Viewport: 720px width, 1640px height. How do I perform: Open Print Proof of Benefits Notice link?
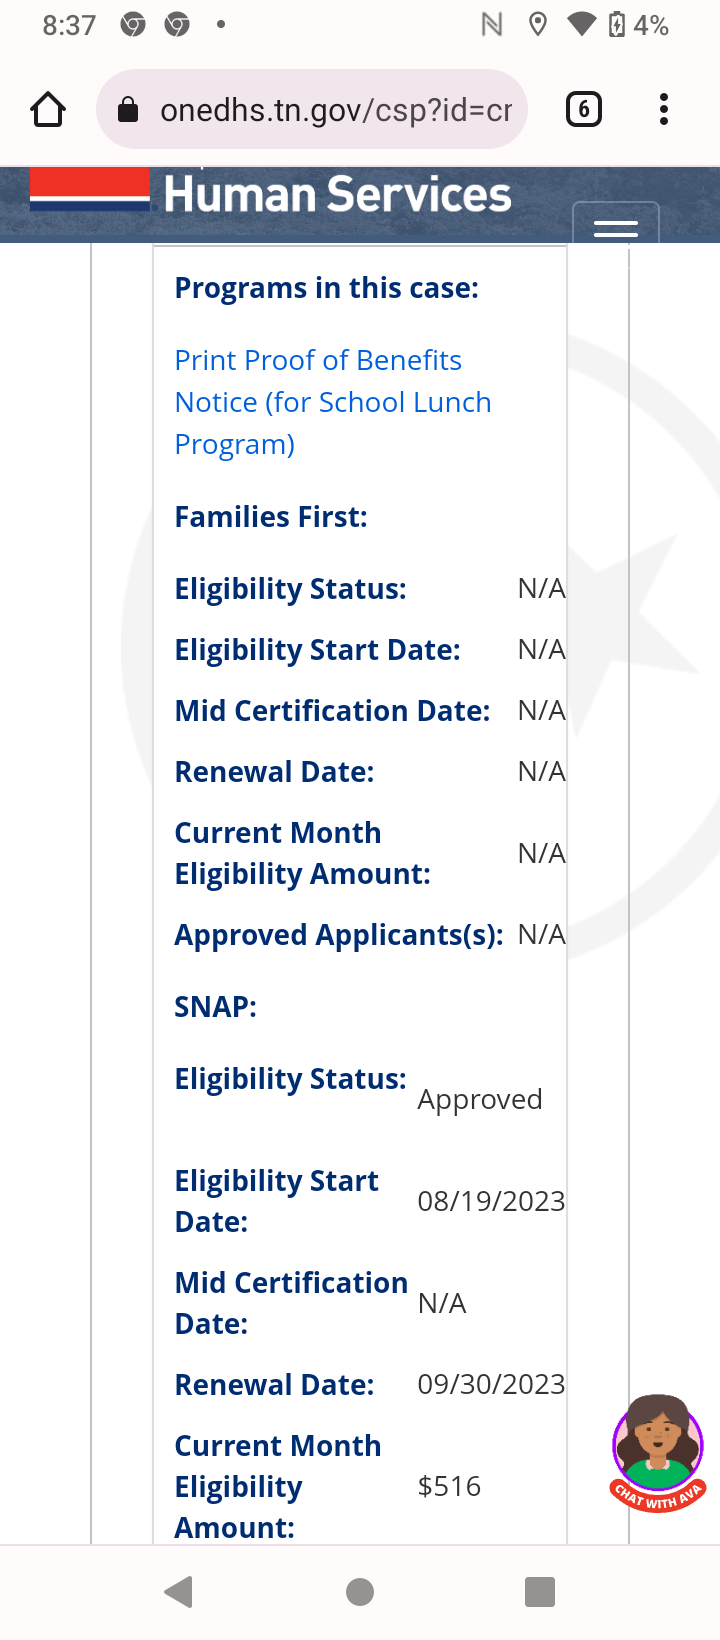point(333,402)
